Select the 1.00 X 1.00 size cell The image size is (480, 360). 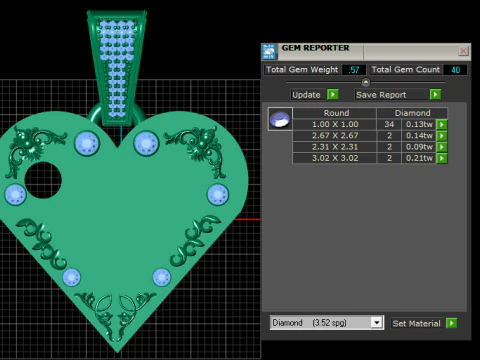pyautogui.click(x=335, y=124)
